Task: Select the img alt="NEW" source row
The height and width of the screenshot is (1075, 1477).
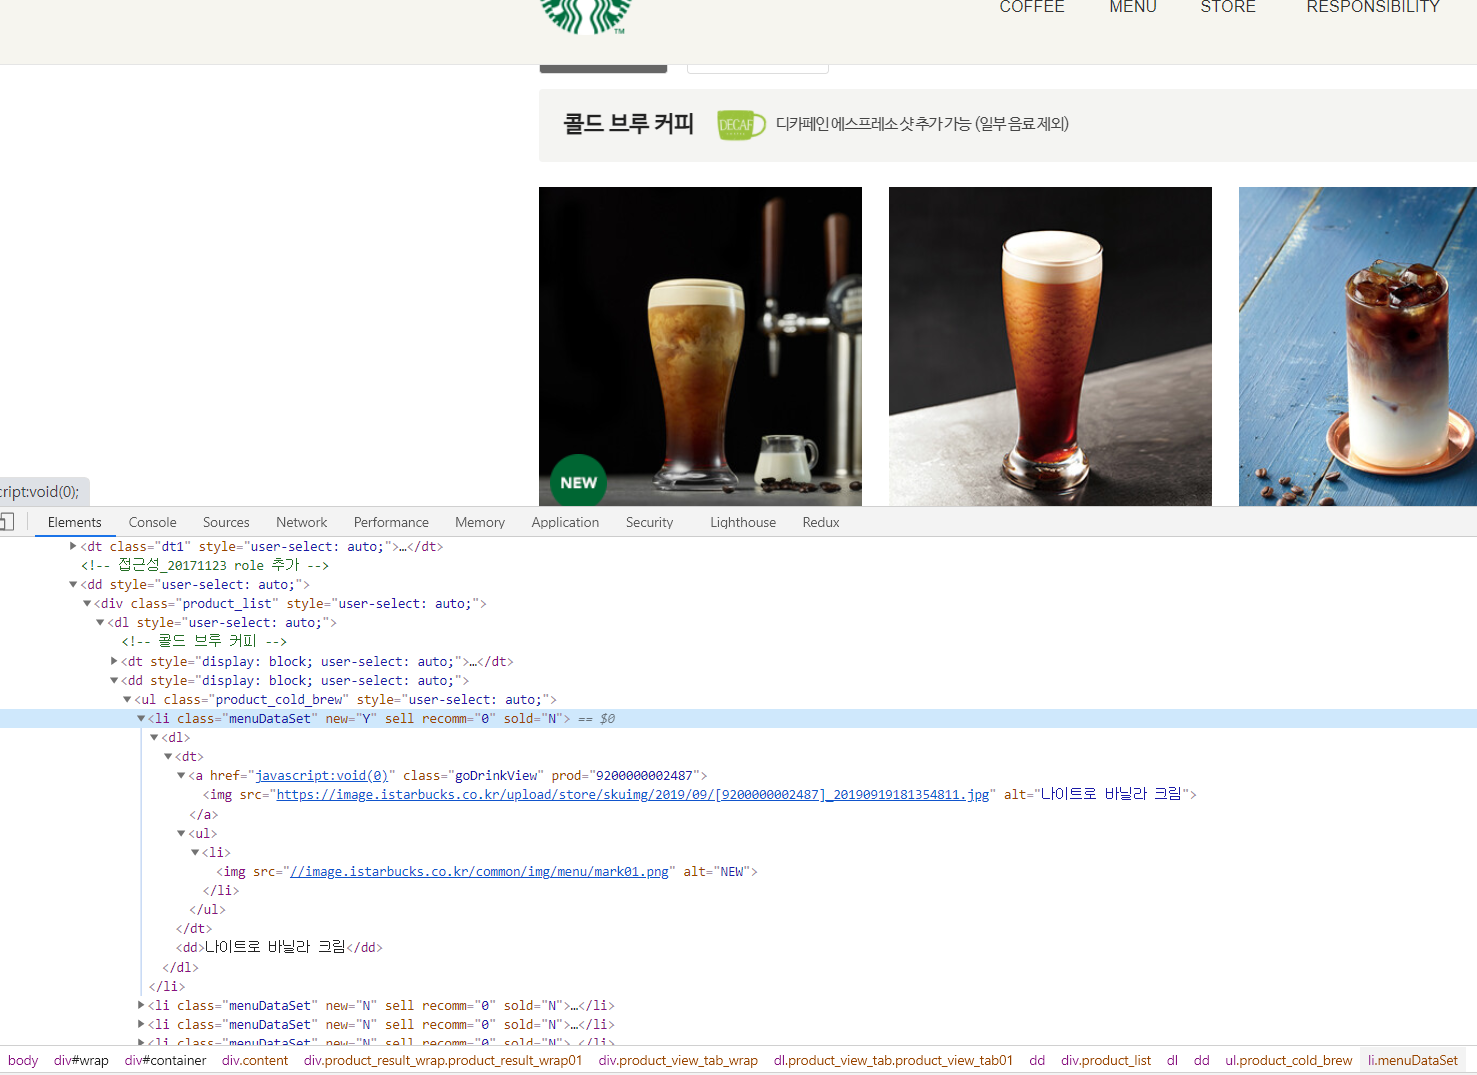Action: pos(487,872)
